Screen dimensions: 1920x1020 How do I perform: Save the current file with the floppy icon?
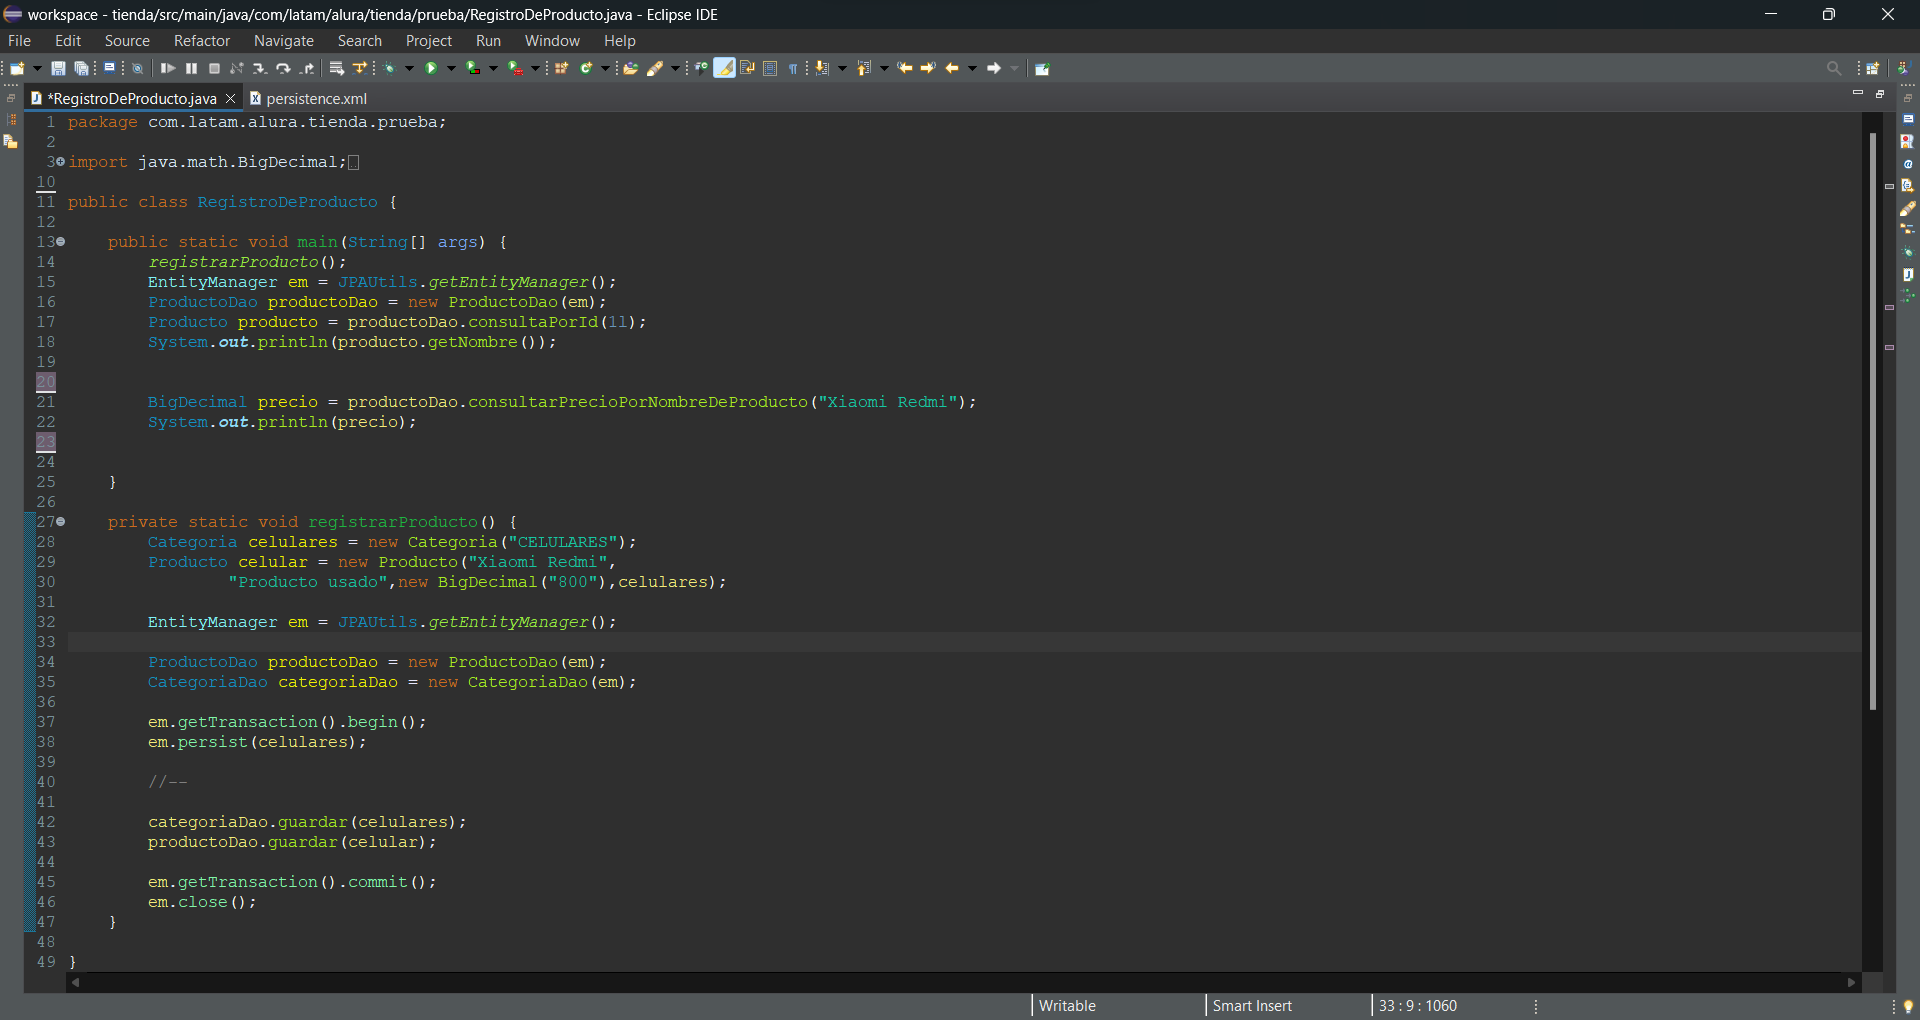pyautogui.click(x=58, y=68)
